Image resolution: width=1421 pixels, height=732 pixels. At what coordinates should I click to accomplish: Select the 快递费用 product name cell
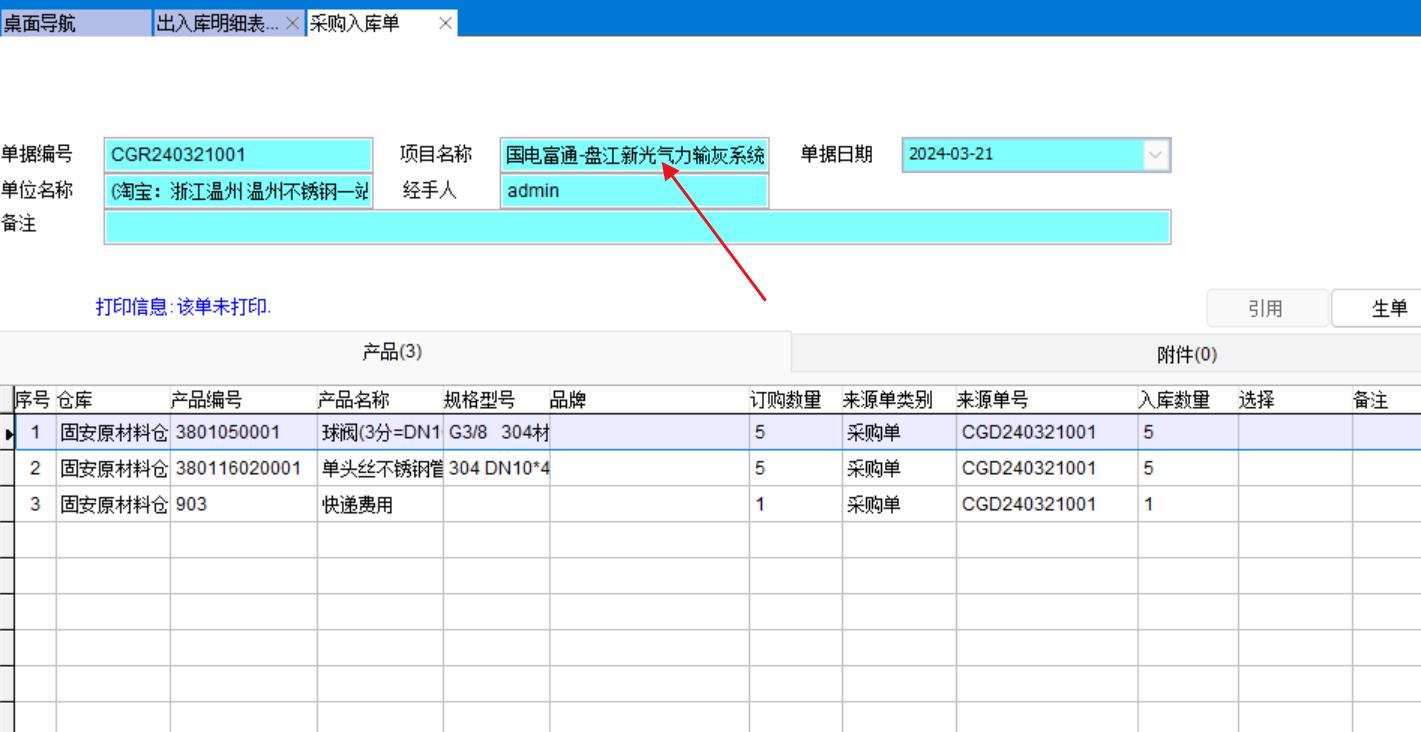[379, 505]
